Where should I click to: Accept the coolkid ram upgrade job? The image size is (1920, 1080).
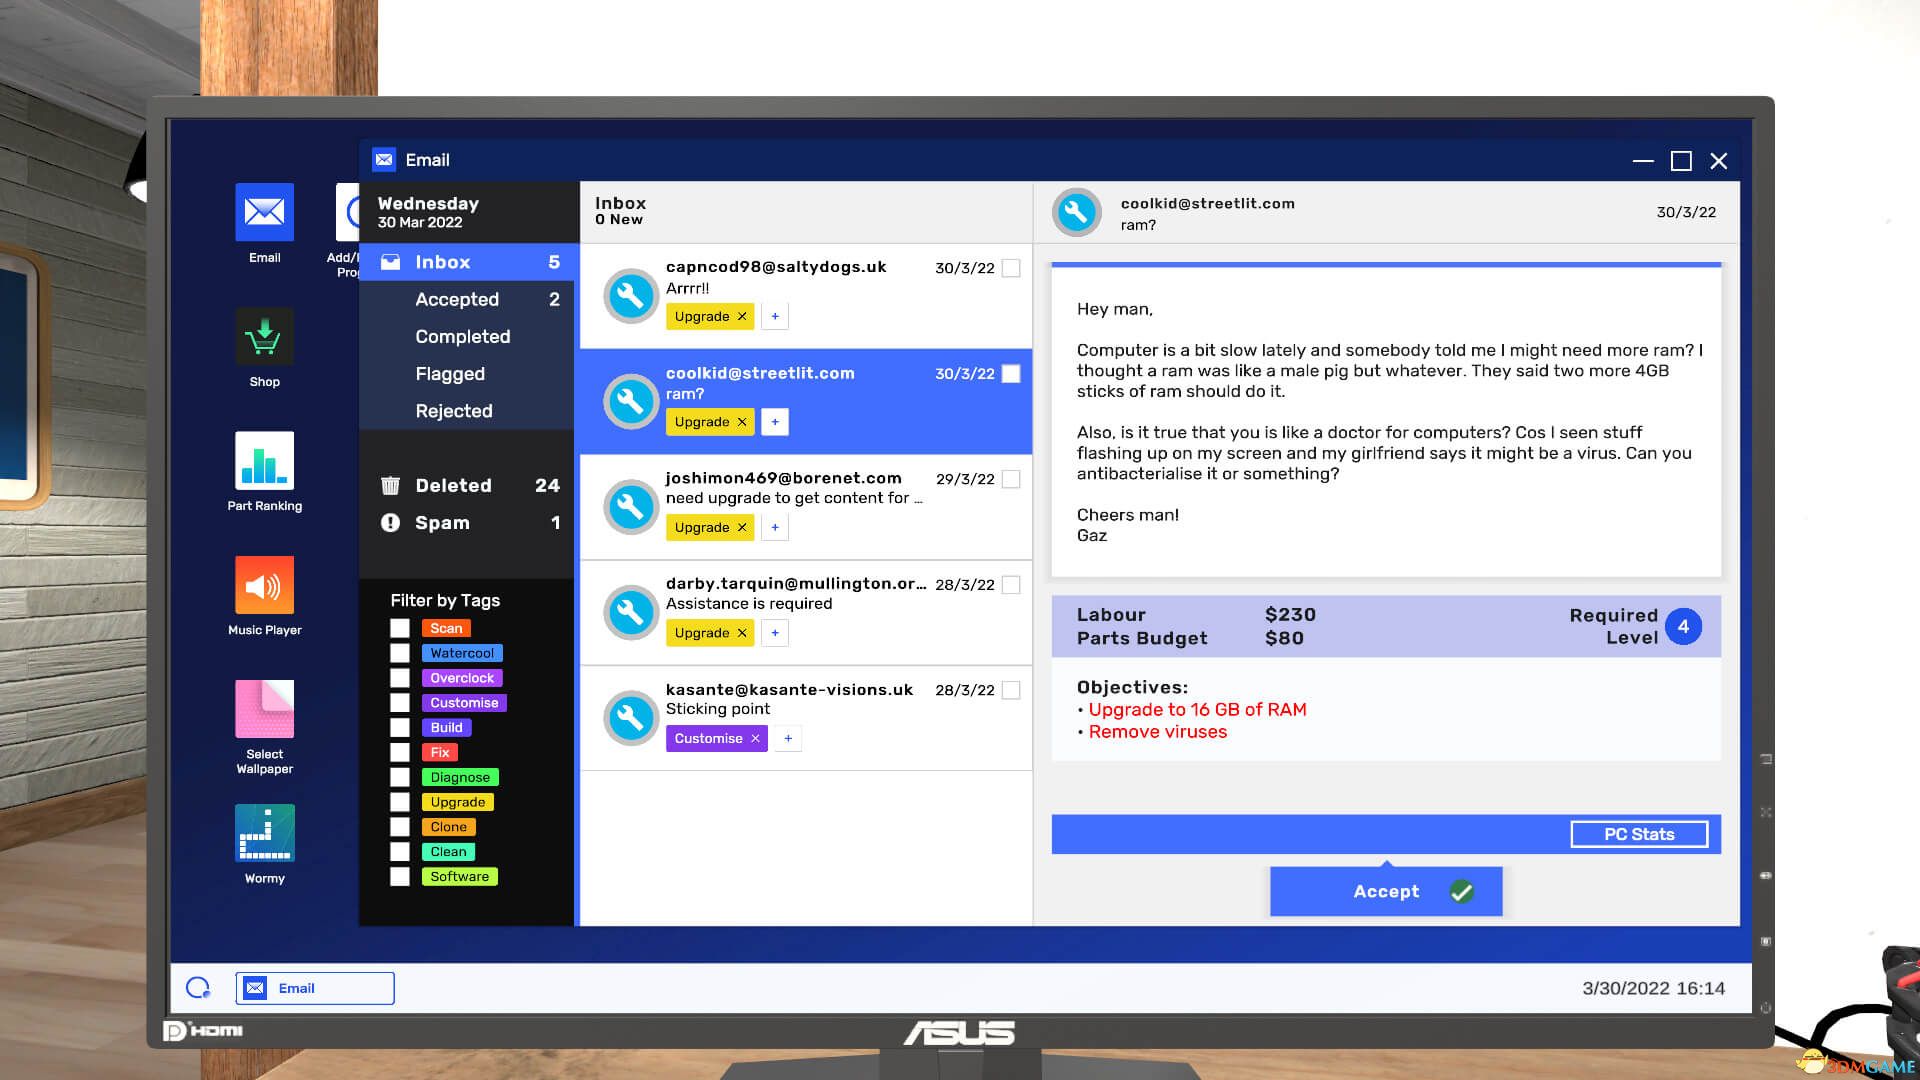[1385, 891]
